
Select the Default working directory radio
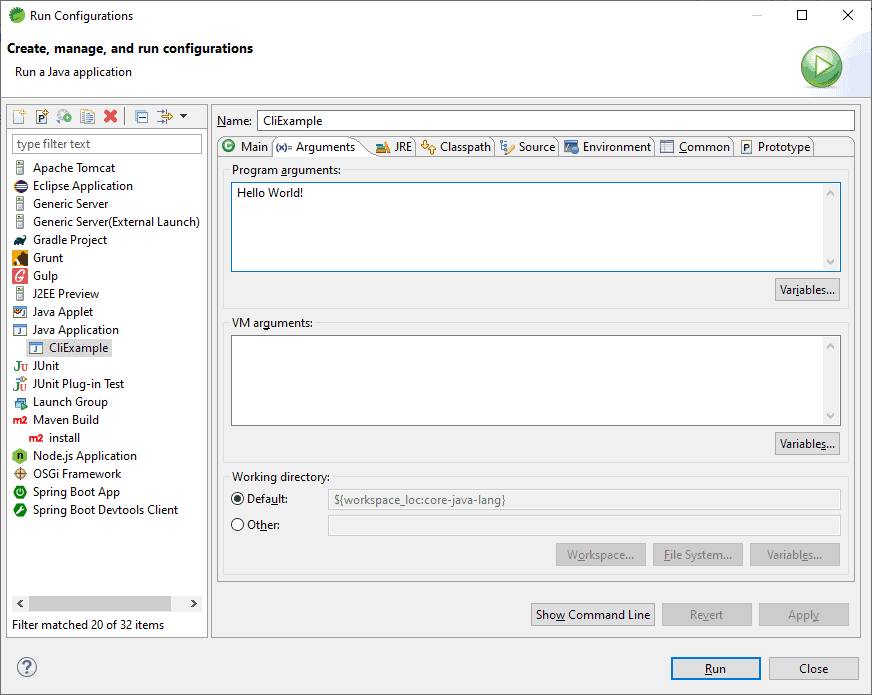[x=238, y=499]
